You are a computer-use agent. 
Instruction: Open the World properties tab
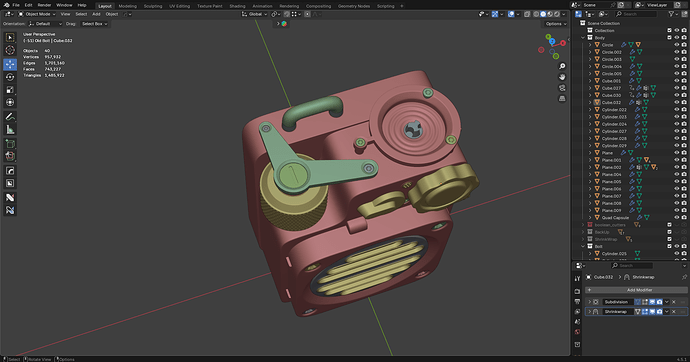pyautogui.click(x=577, y=332)
